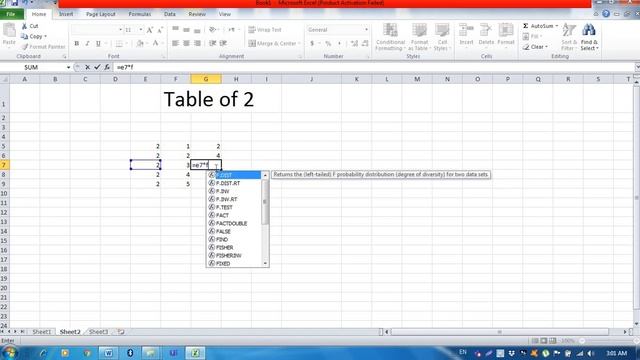Click the Windows Start orb
Viewport: 640px width, 360px height.
tap(9, 353)
